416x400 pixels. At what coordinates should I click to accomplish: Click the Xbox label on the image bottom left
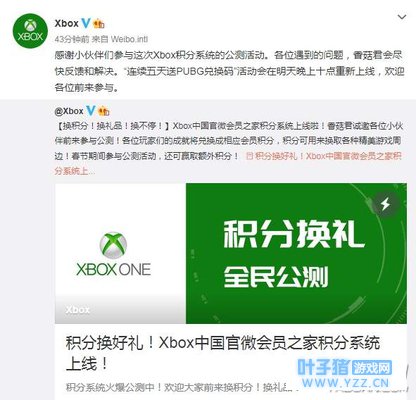coord(78,310)
